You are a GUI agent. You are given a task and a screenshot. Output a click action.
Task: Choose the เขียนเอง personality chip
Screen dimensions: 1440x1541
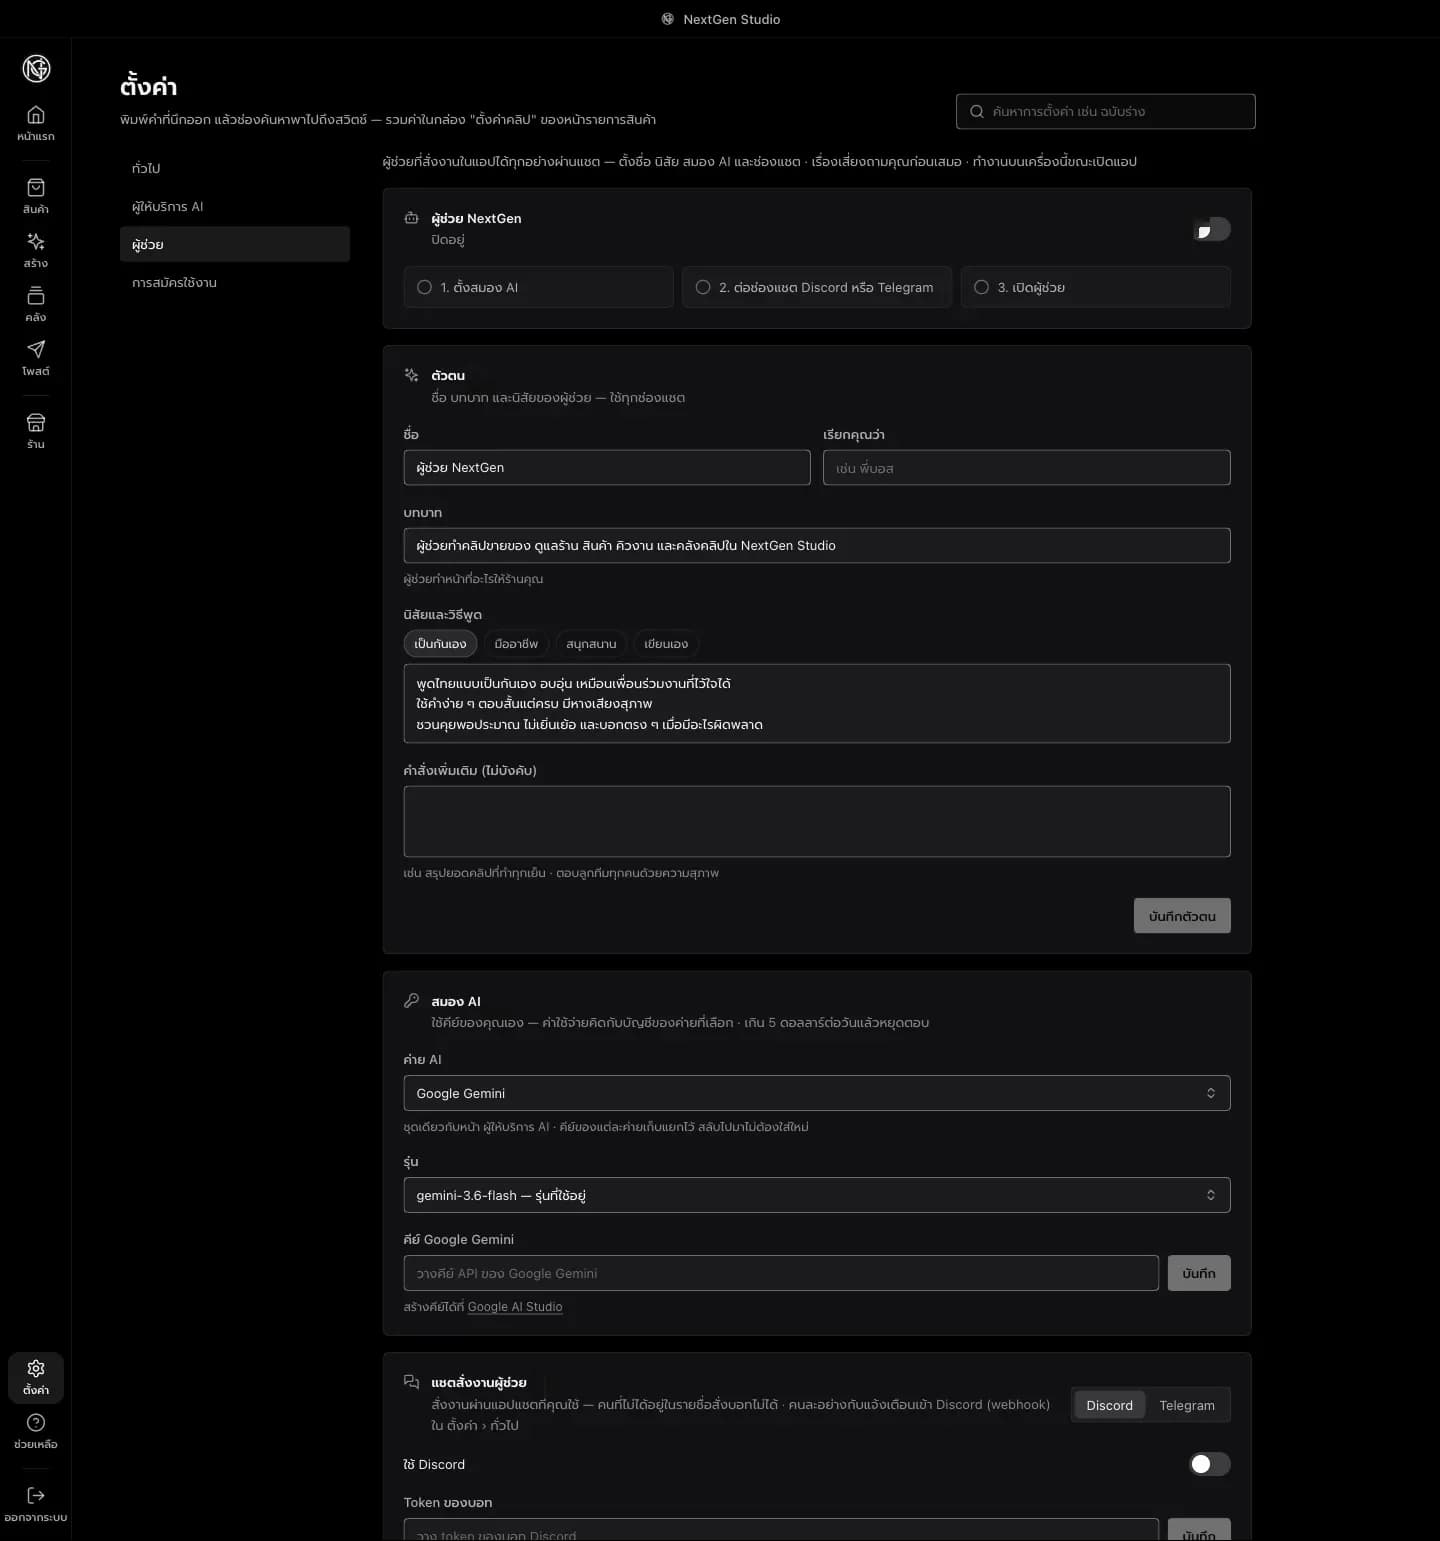pos(666,644)
